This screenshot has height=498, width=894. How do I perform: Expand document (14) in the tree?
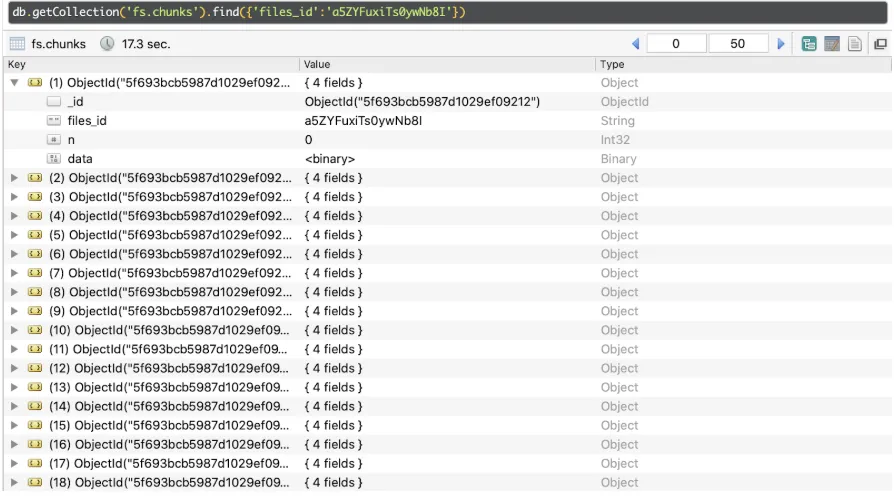(x=15, y=406)
